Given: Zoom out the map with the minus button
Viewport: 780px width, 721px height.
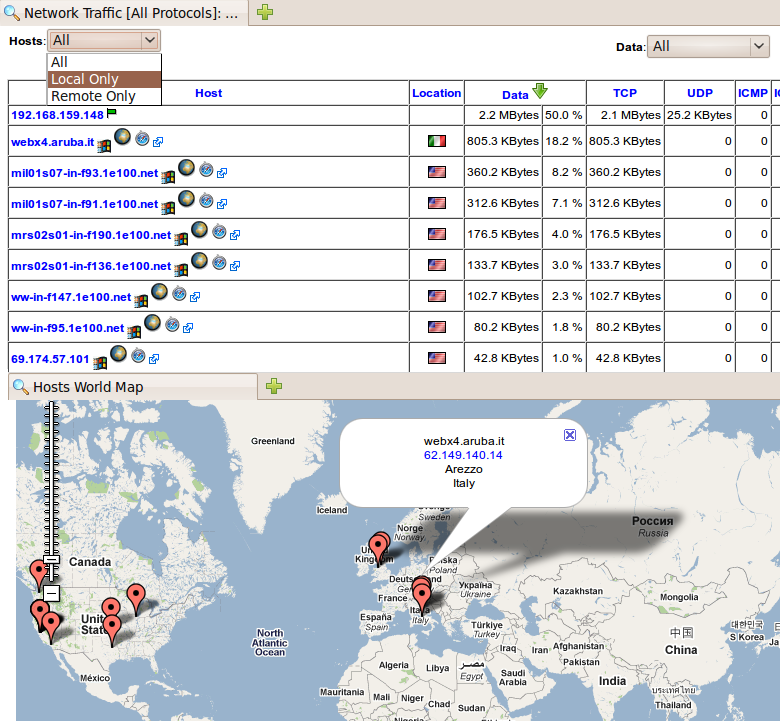Looking at the screenshot, I should click(x=51, y=593).
